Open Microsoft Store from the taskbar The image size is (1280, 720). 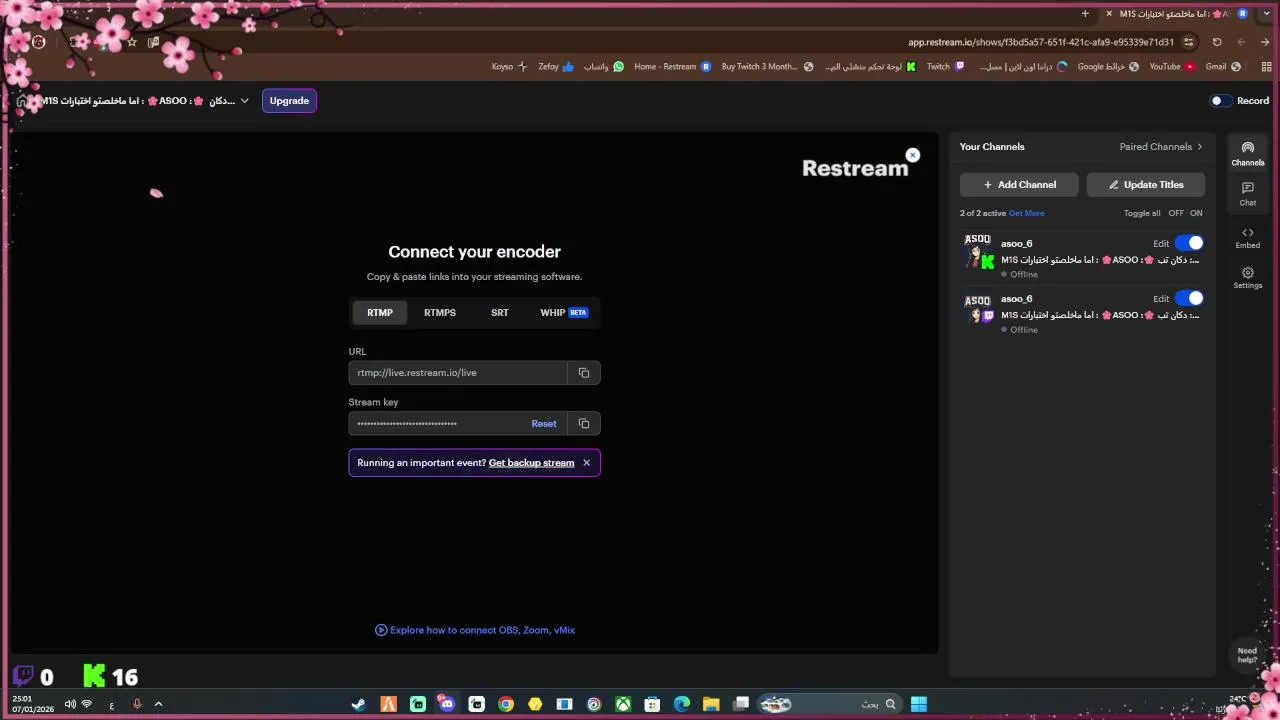(x=652, y=704)
